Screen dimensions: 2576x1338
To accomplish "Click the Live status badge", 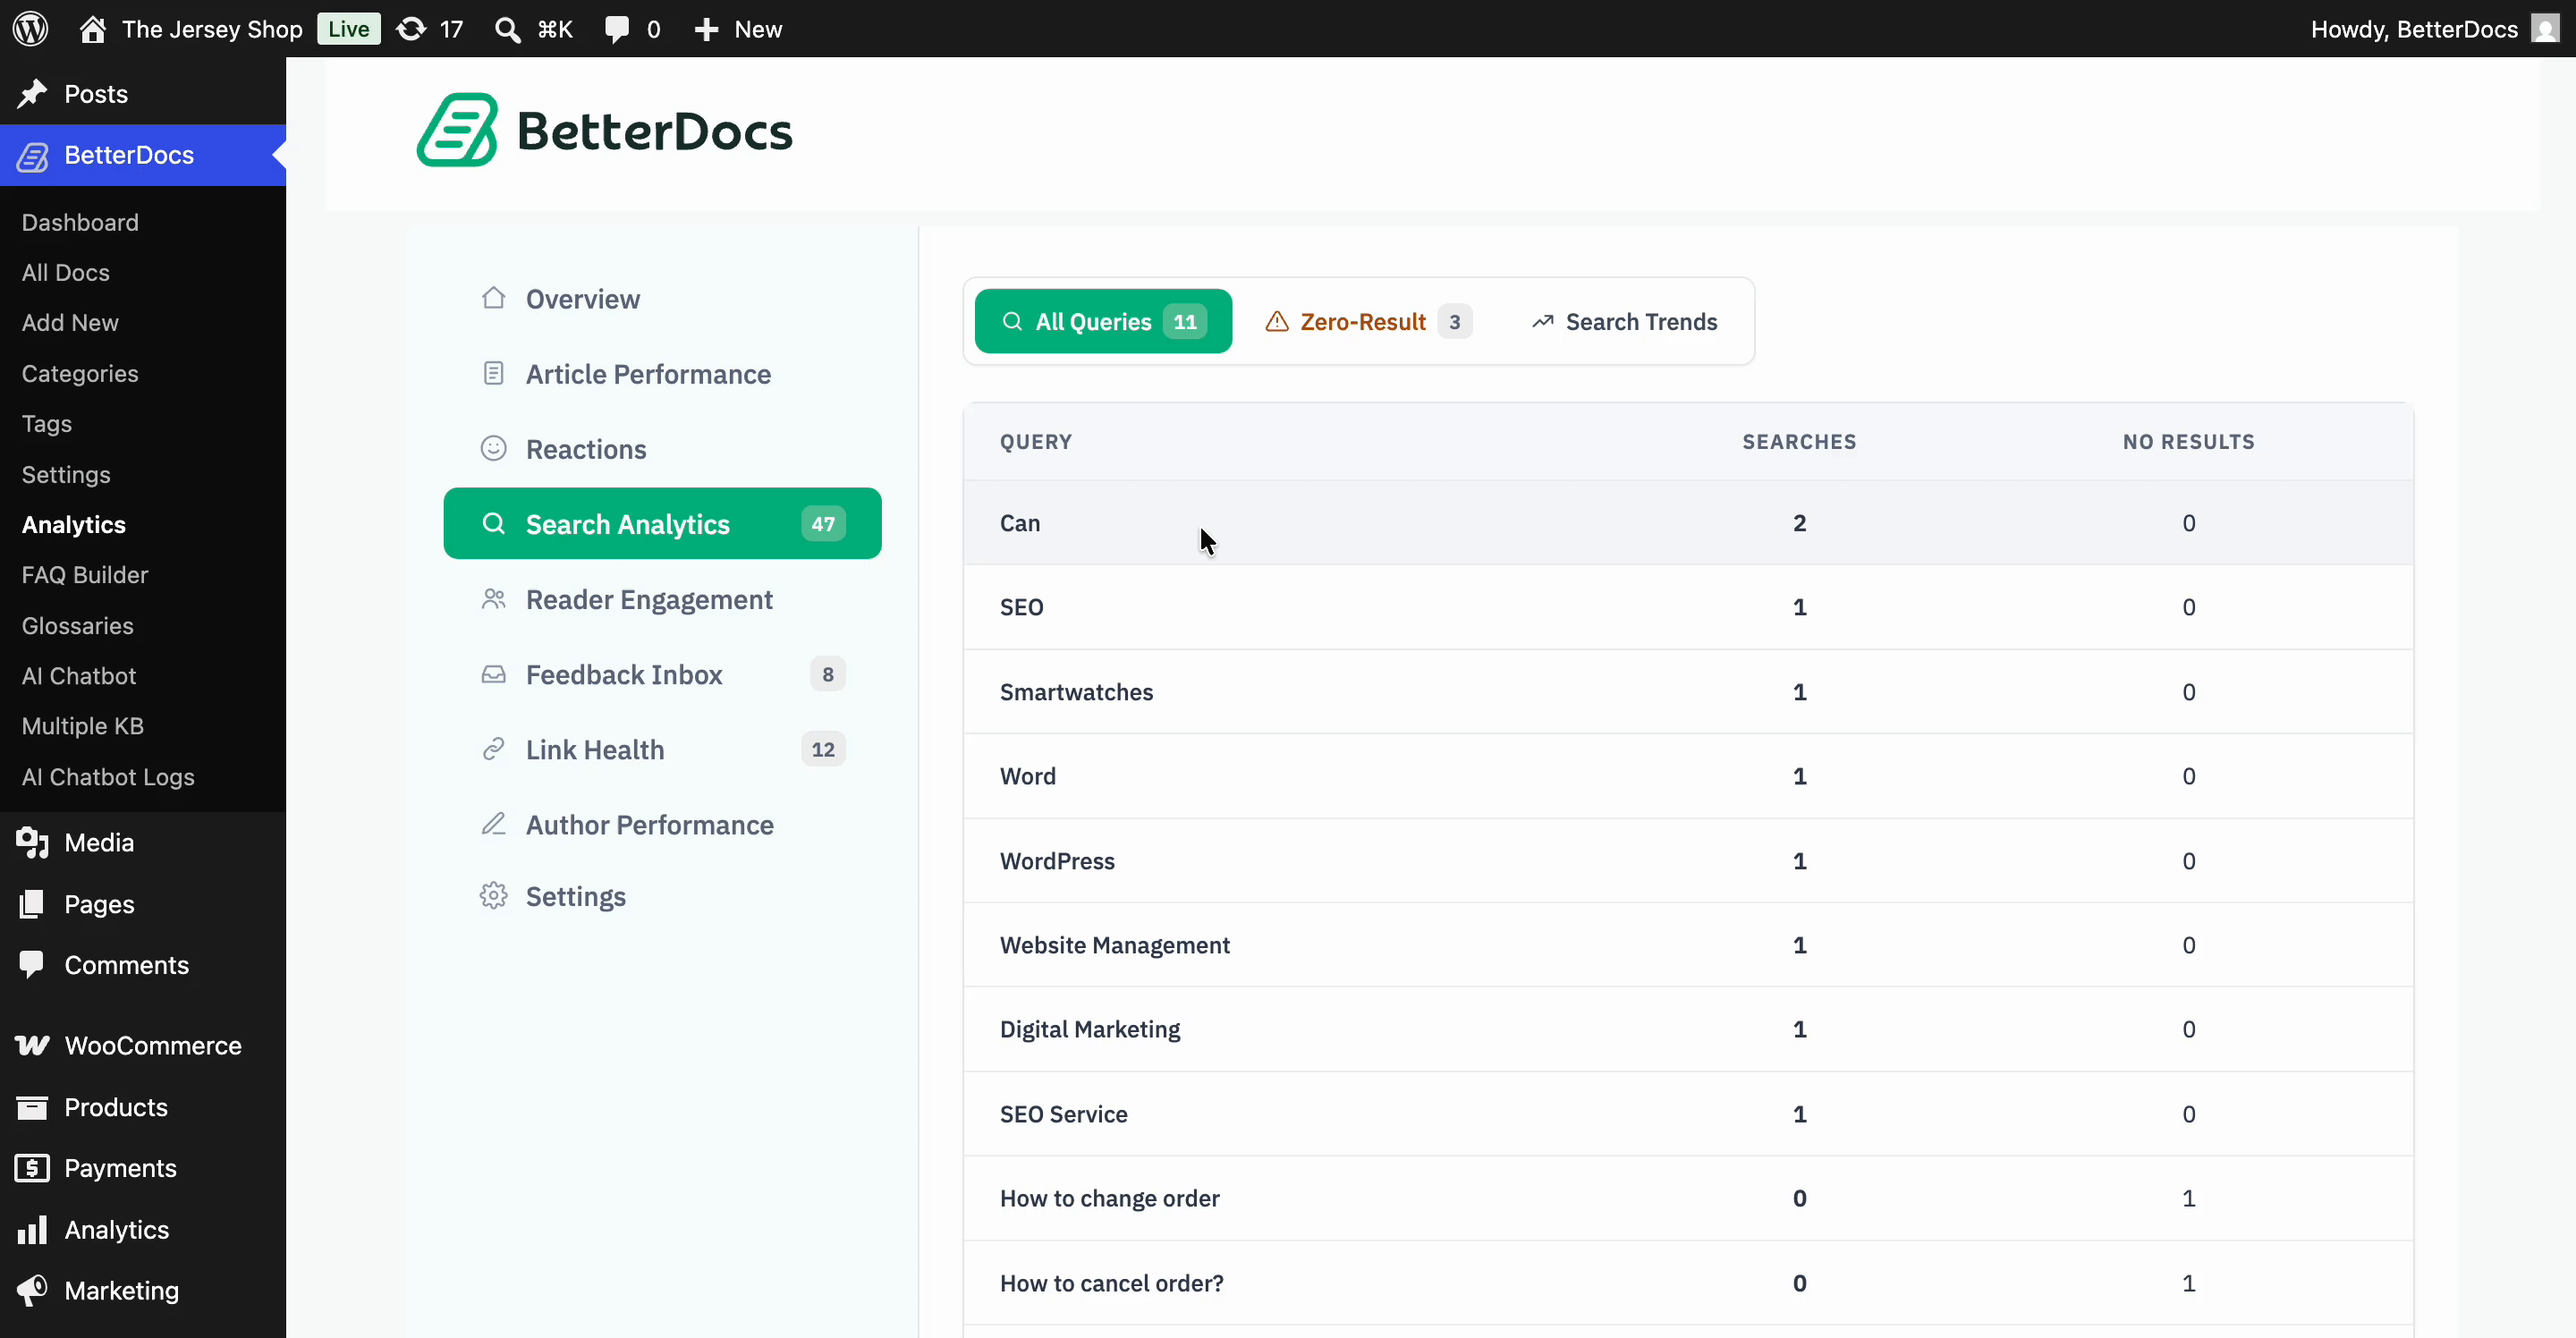I will 349,29.
